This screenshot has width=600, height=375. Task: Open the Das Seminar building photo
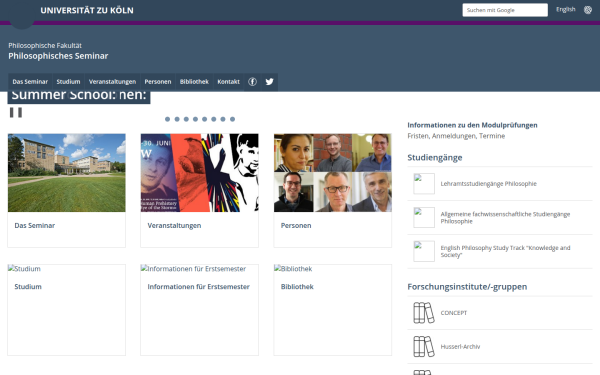[x=67, y=173]
